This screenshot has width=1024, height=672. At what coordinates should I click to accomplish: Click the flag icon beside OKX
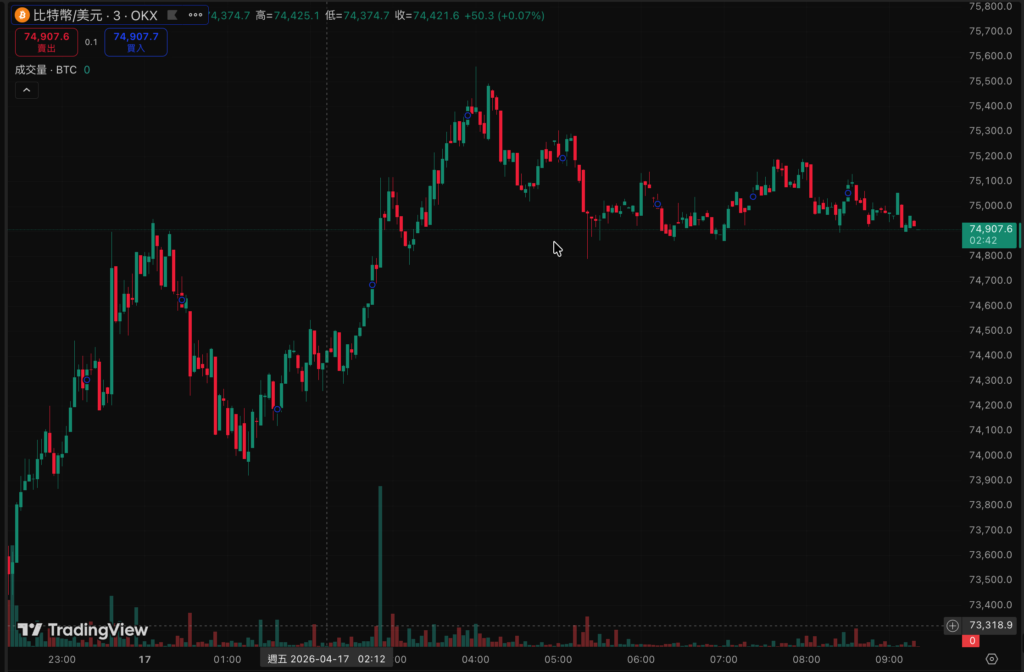point(171,16)
